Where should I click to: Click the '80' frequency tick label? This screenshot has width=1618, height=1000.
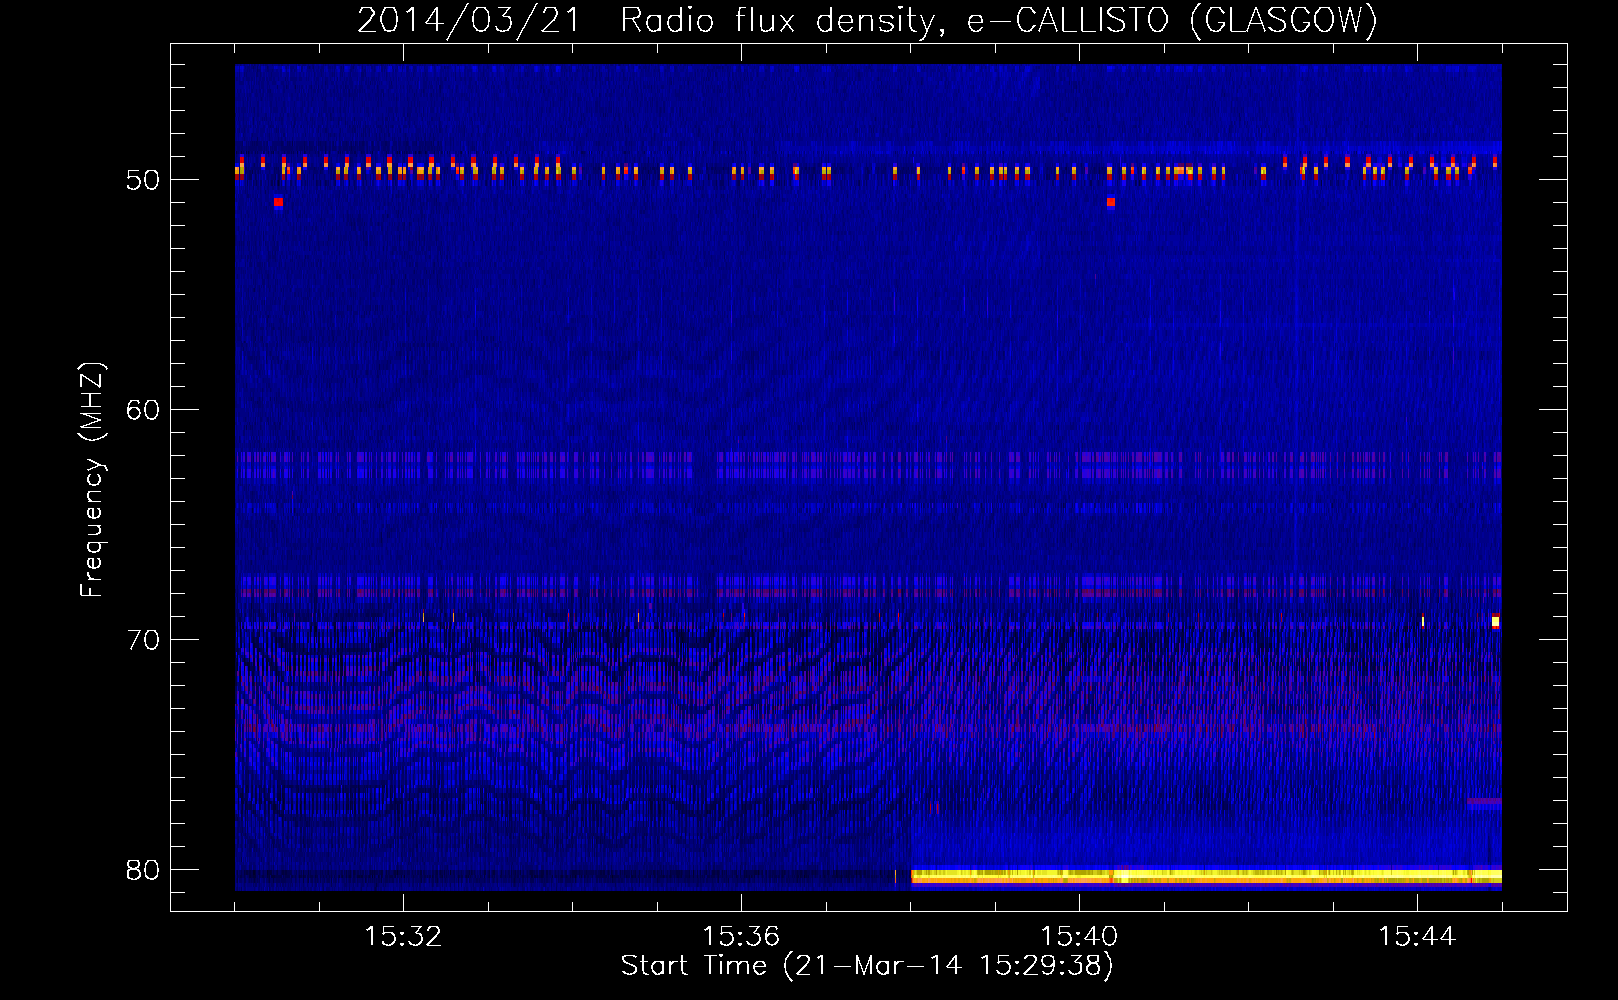[143, 870]
